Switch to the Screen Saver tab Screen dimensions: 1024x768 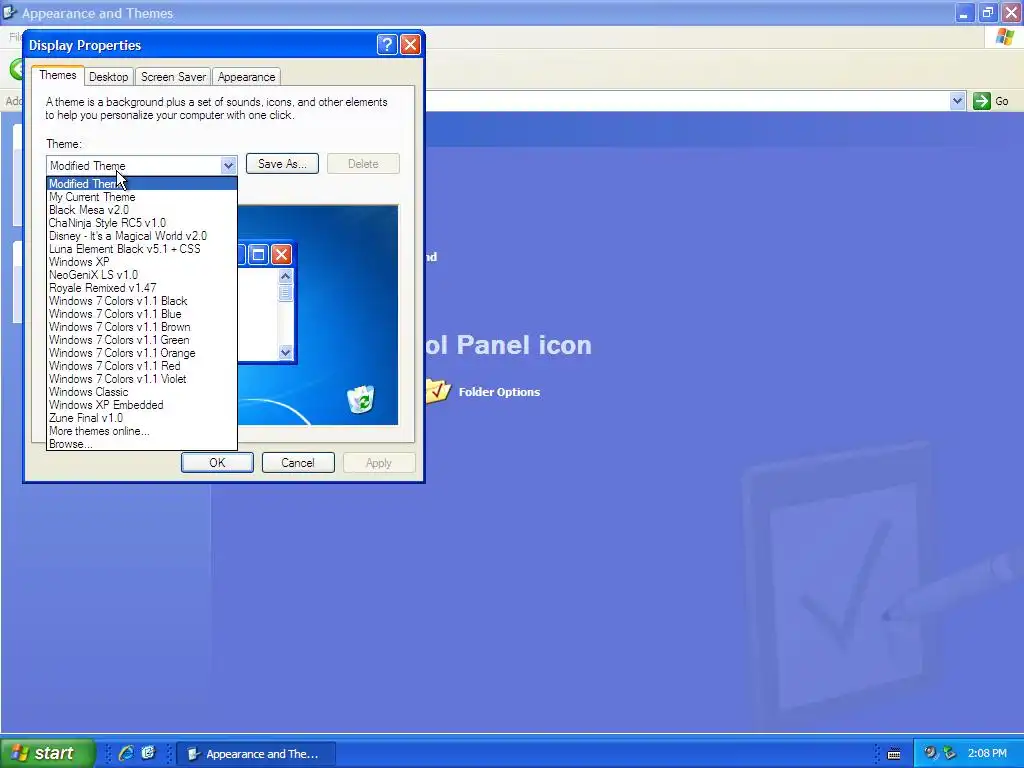pyautogui.click(x=173, y=76)
